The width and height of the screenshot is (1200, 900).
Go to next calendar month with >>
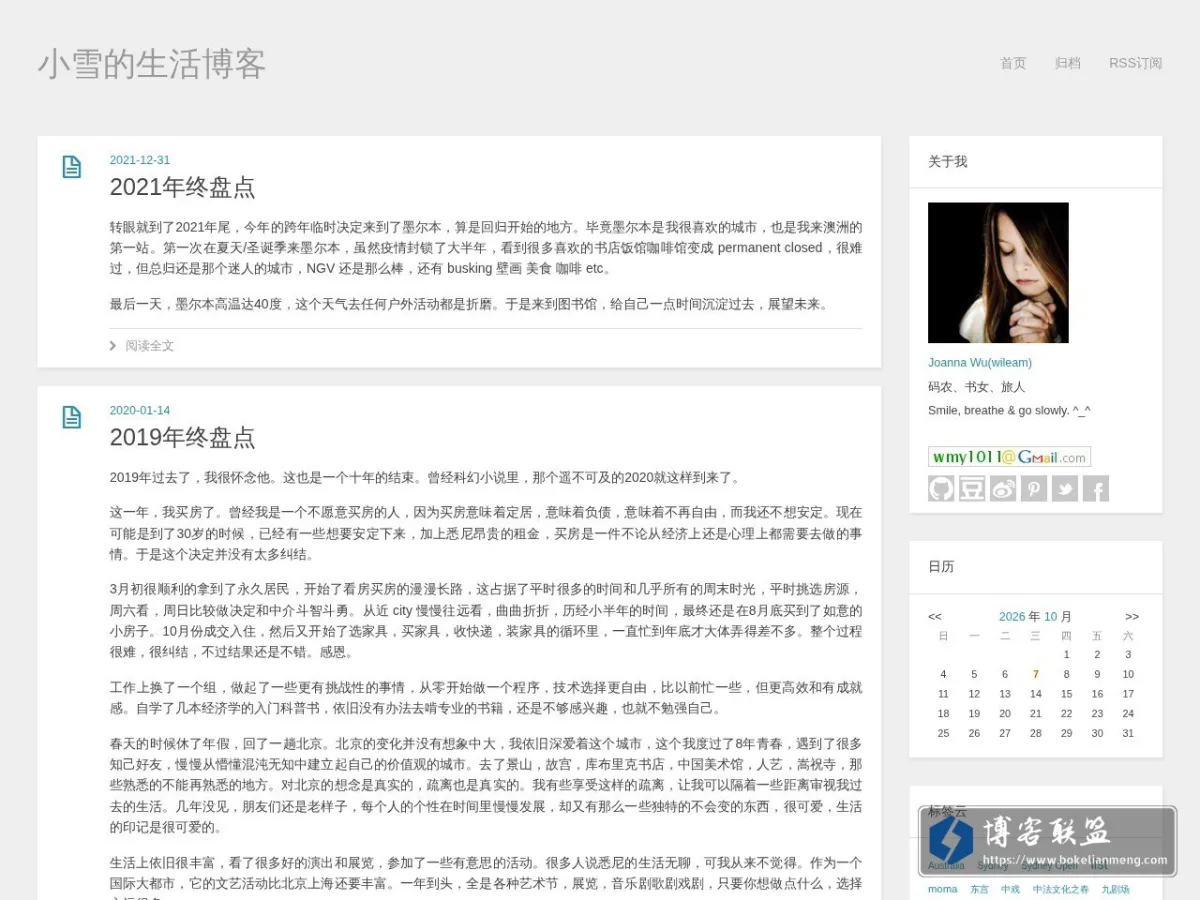click(1132, 617)
